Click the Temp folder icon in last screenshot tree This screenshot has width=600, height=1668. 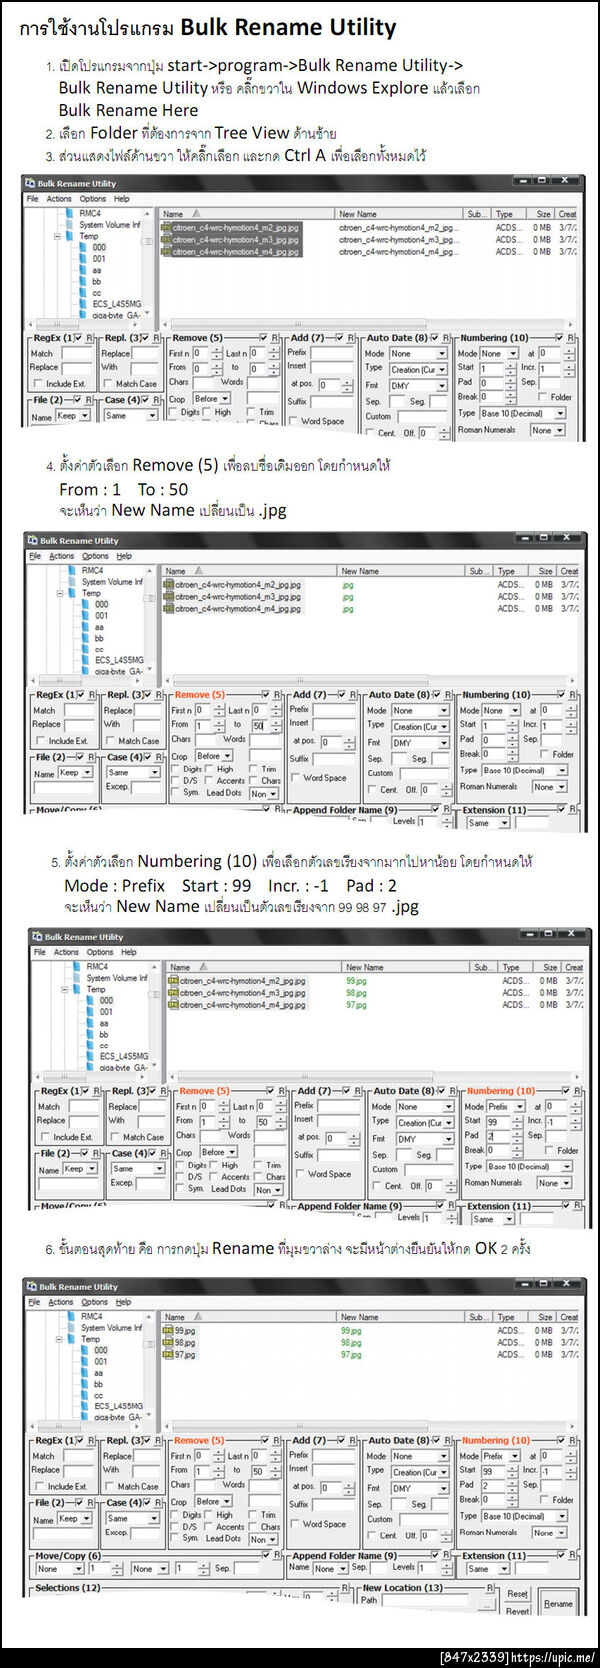point(72,1339)
